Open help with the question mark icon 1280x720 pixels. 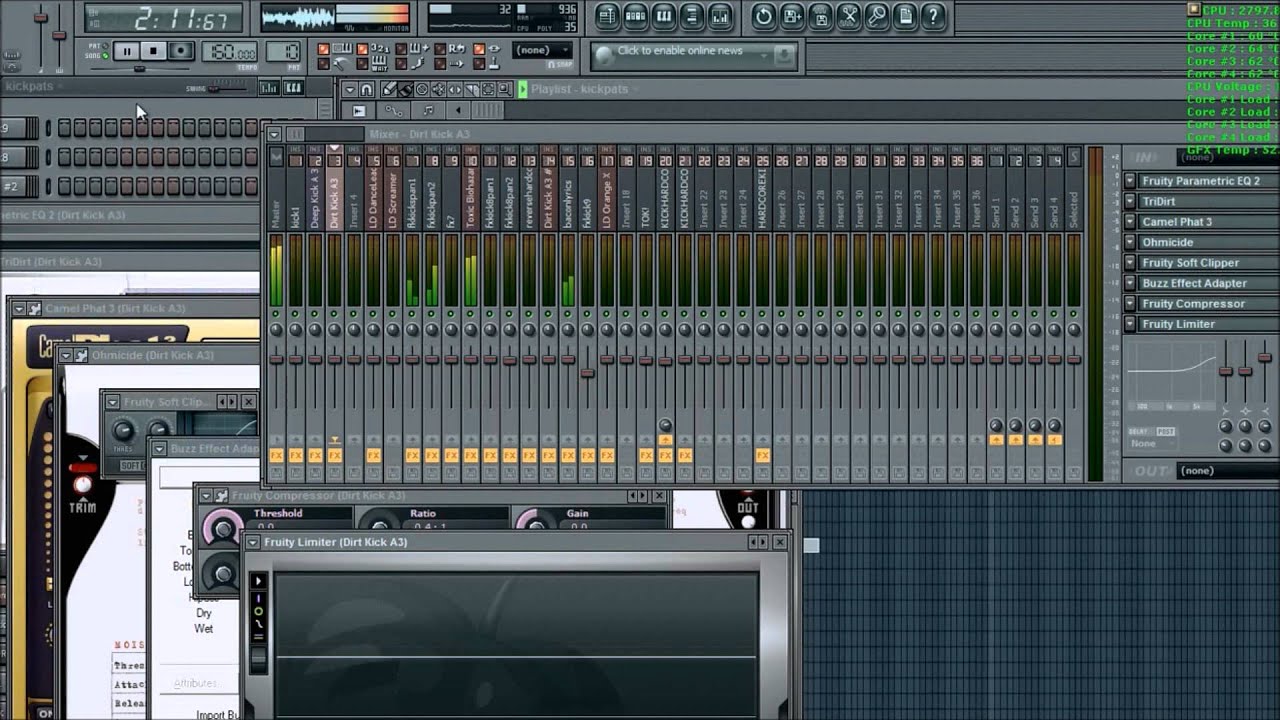(x=933, y=16)
